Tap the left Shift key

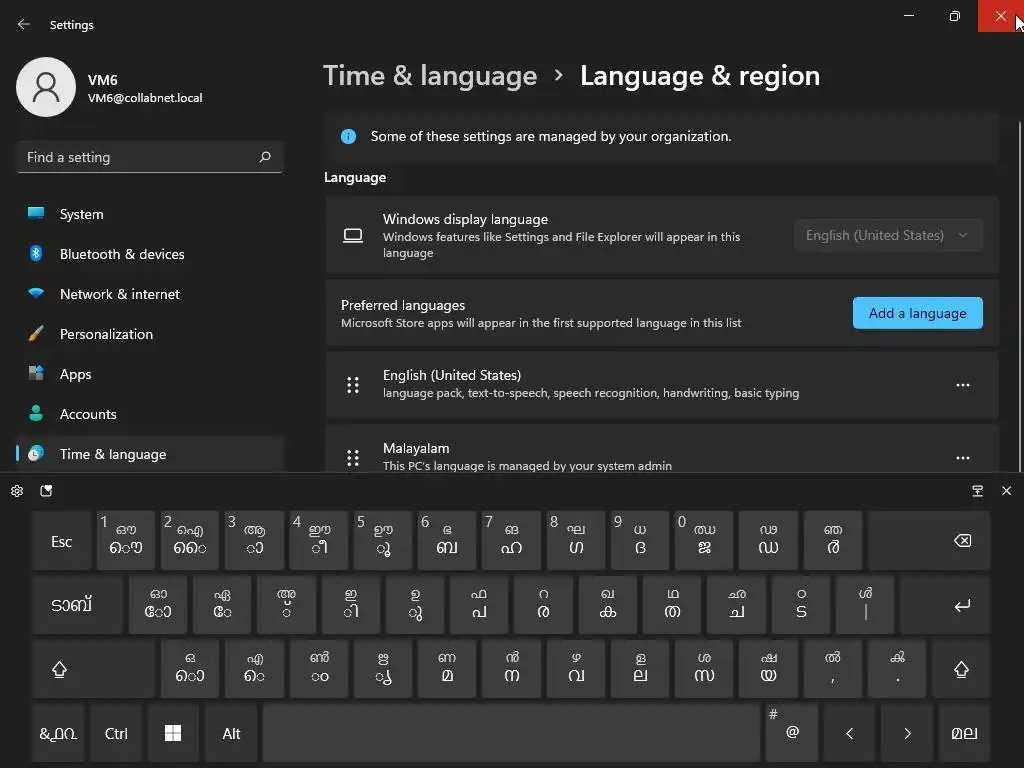click(x=93, y=669)
